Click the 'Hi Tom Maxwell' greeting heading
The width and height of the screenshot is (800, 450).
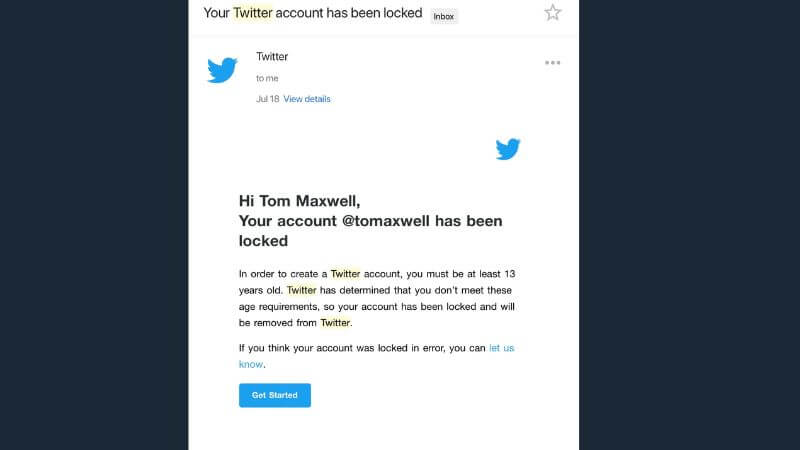tap(292, 200)
